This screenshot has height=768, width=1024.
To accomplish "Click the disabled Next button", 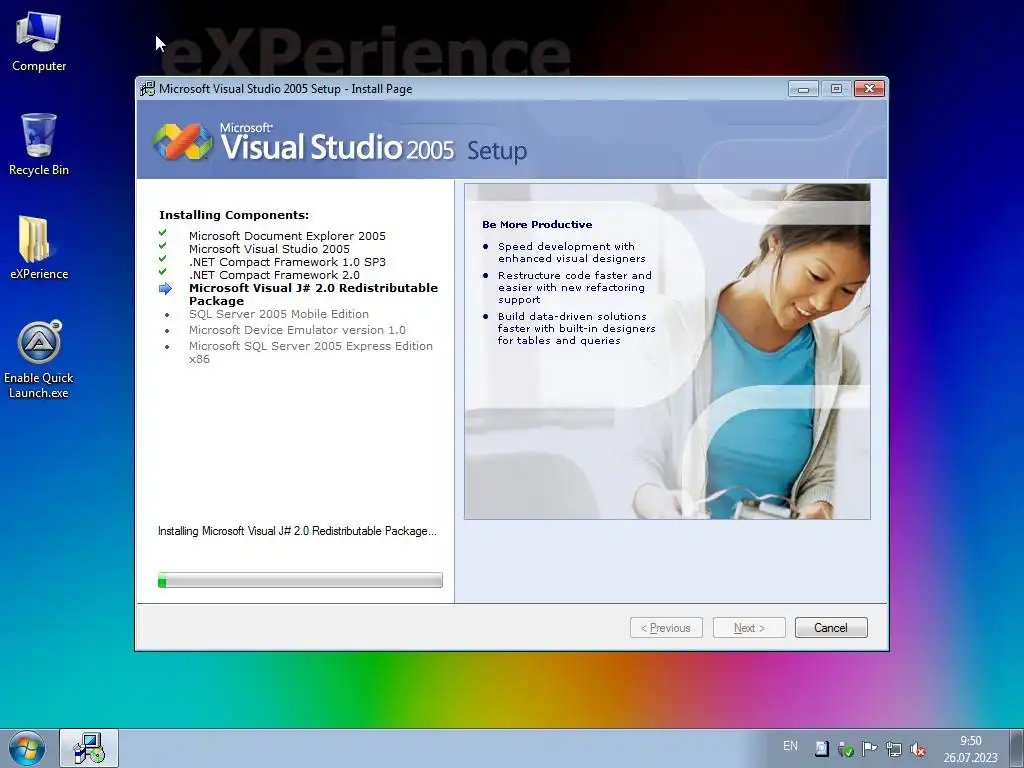I will tap(749, 628).
